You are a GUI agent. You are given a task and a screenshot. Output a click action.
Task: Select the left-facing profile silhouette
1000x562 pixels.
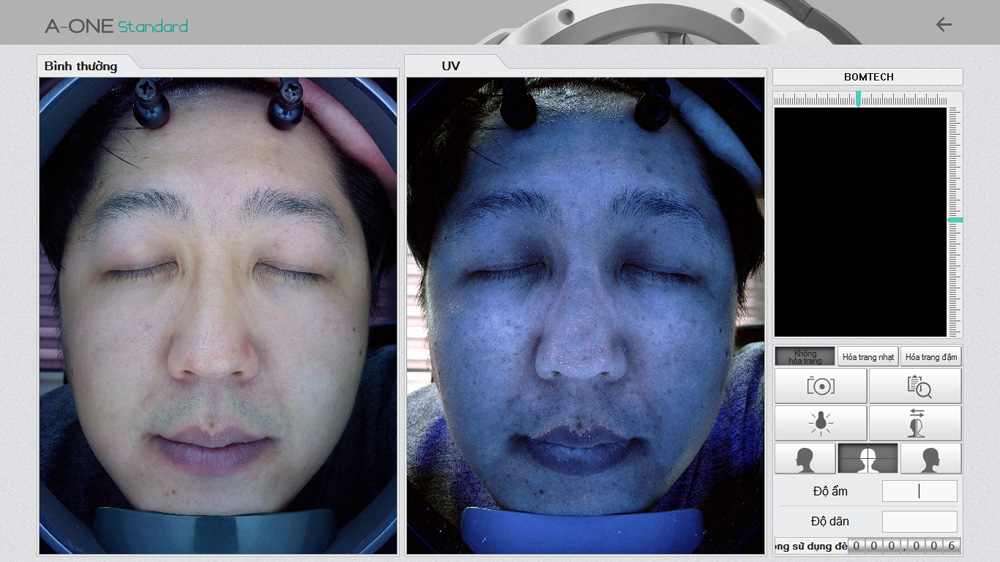[x=804, y=459]
